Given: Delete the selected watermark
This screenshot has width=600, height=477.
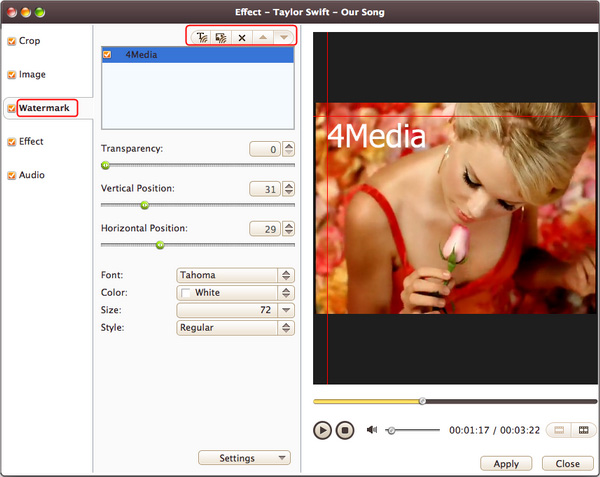Looking at the screenshot, I should pos(241,36).
